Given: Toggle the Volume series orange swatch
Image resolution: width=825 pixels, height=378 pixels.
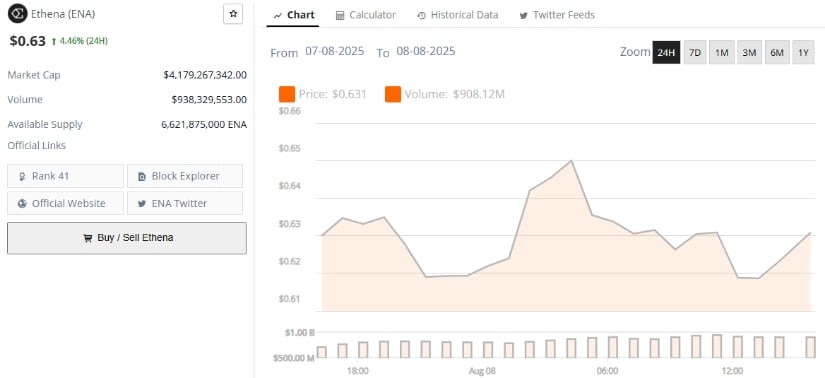Looking at the screenshot, I should pos(393,95).
